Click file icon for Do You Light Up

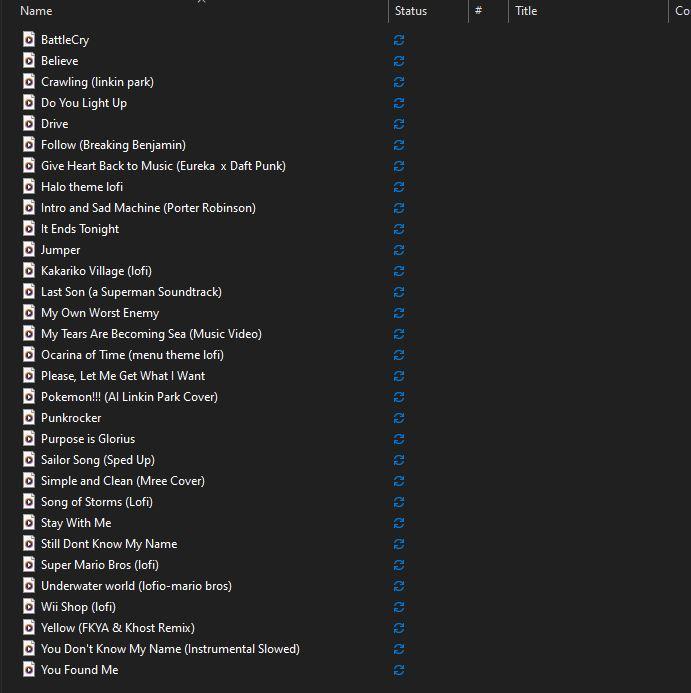tap(29, 103)
